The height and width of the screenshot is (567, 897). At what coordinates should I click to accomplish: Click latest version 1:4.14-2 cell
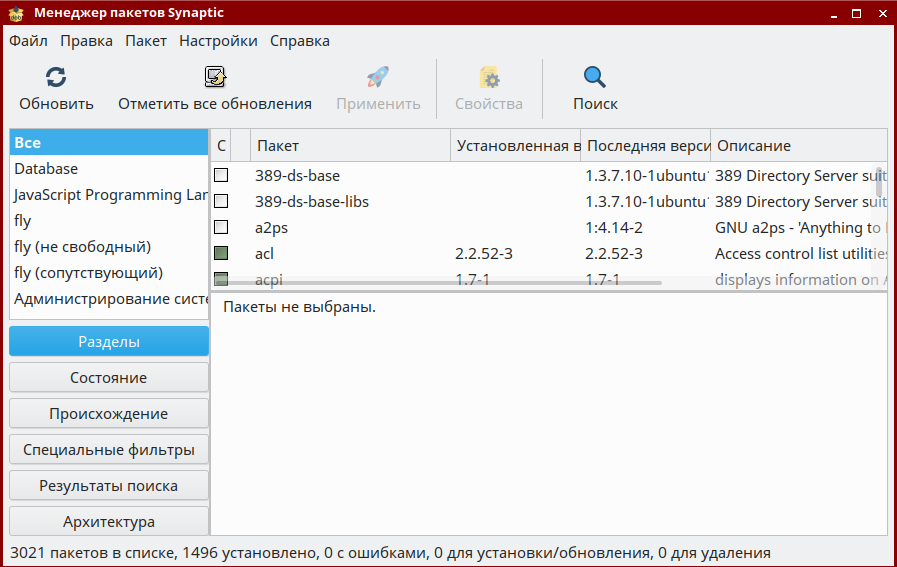[614, 228]
